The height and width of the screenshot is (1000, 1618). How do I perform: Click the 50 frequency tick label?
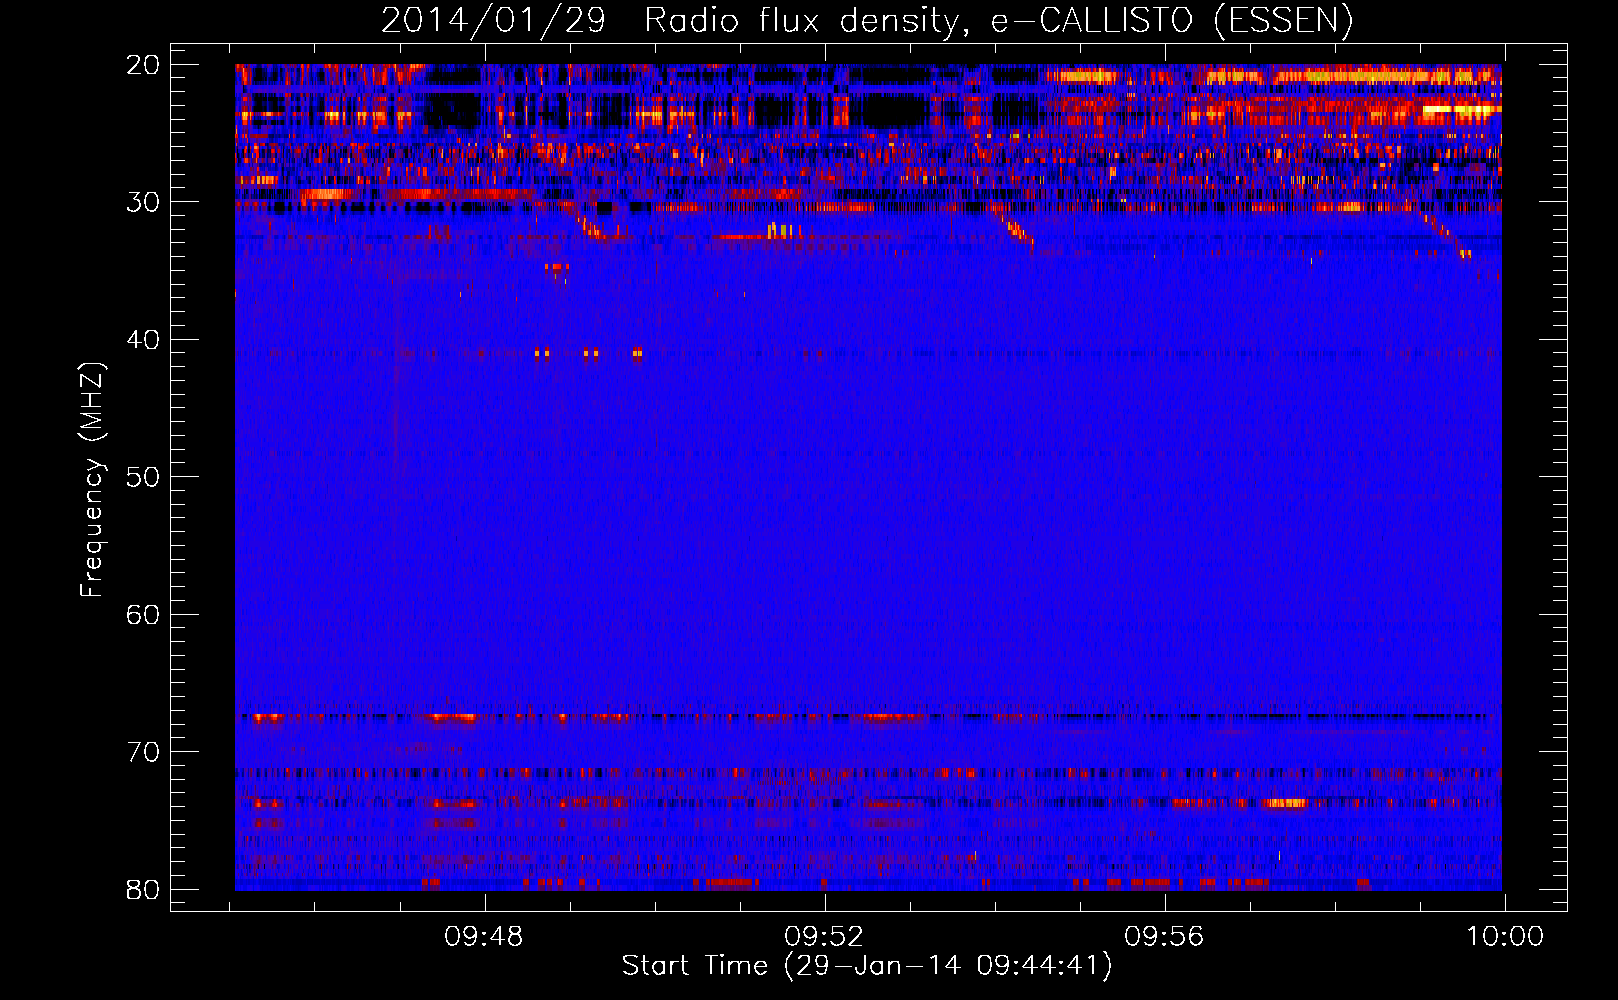click(x=143, y=477)
